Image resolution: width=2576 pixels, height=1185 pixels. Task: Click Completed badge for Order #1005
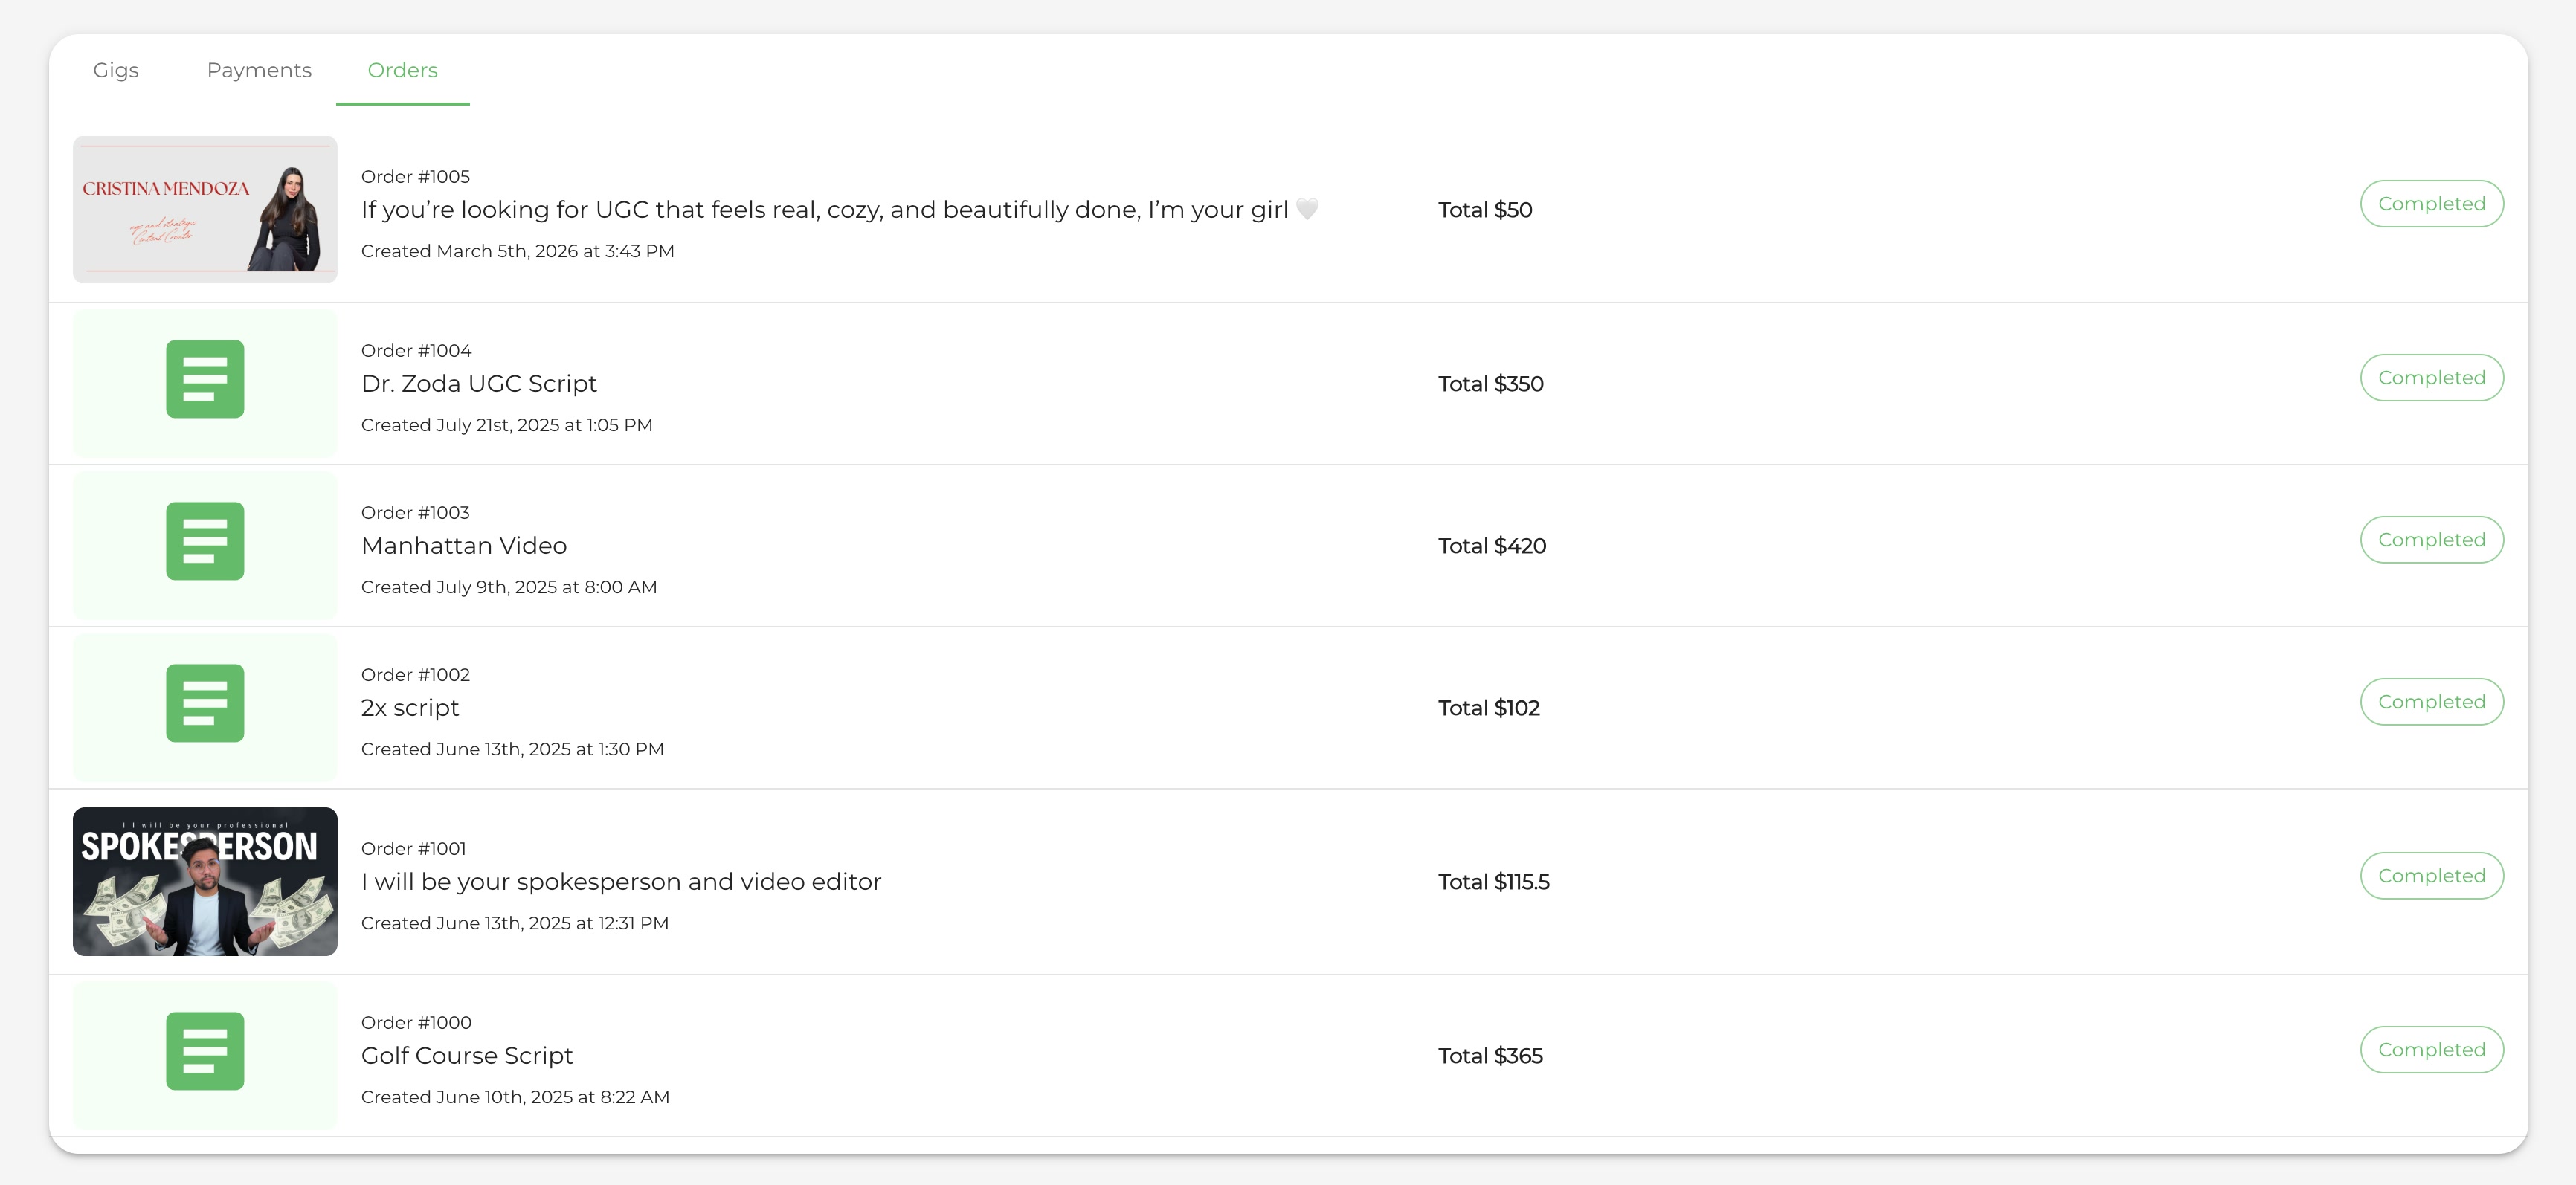coord(2431,204)
